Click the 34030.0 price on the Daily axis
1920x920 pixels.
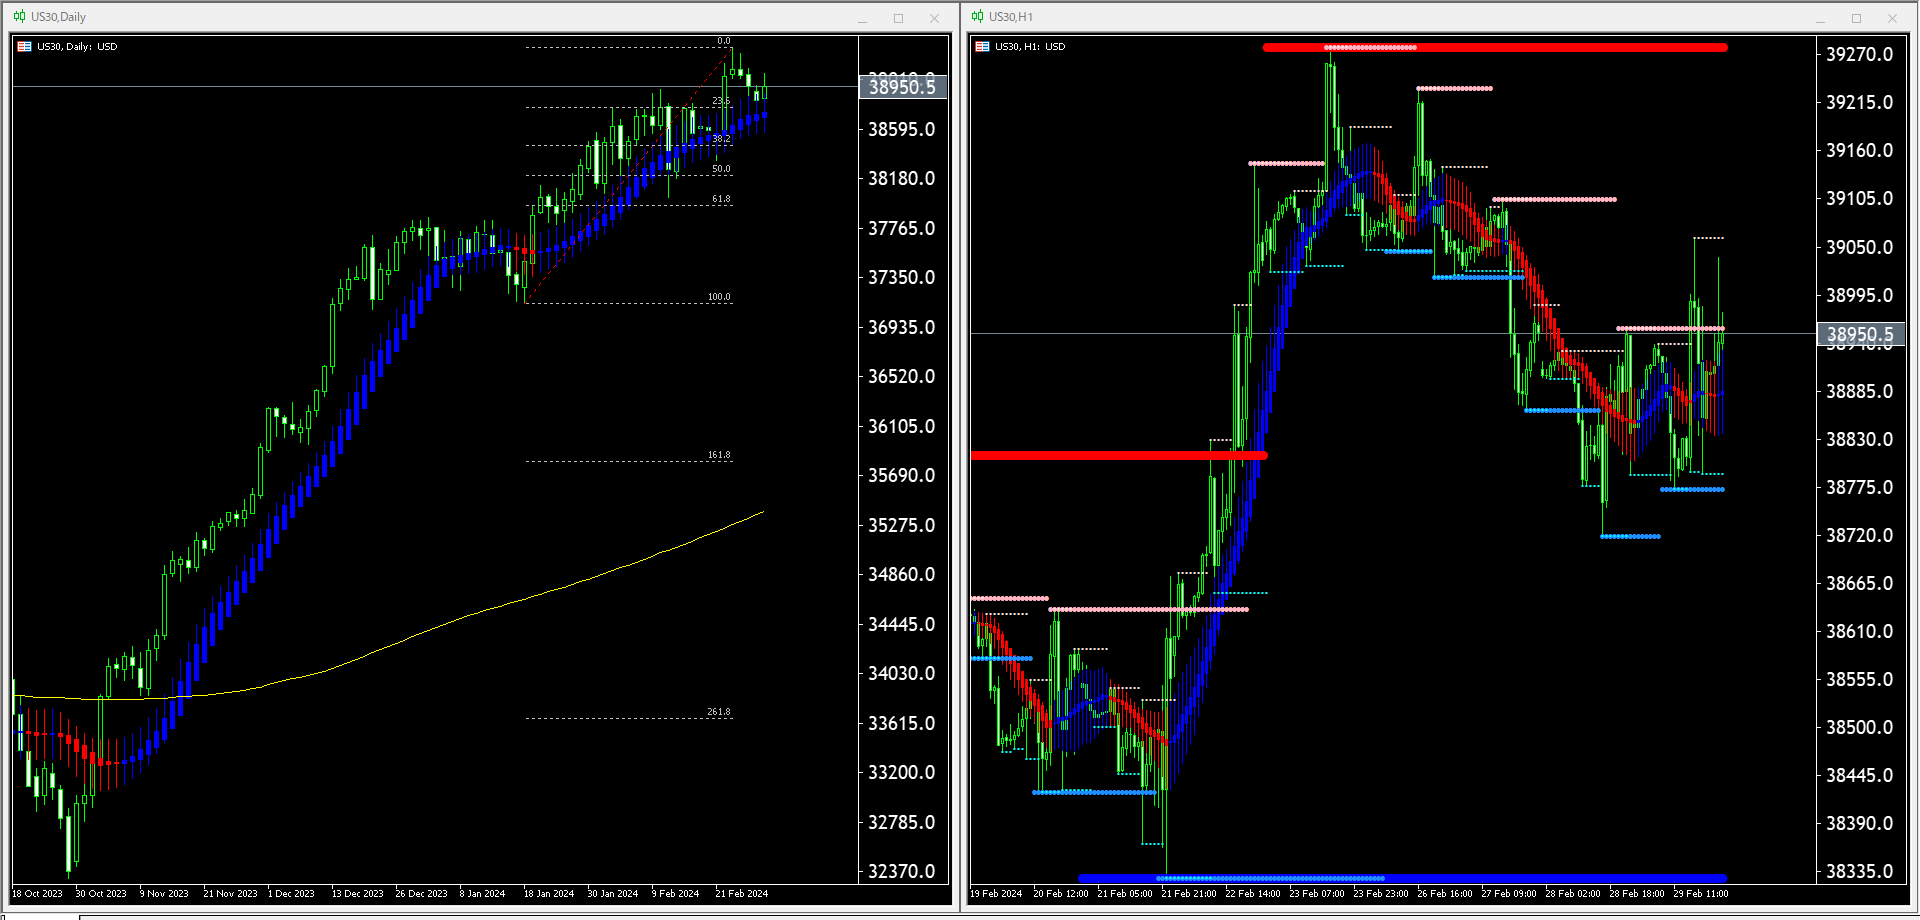(901, 673)
